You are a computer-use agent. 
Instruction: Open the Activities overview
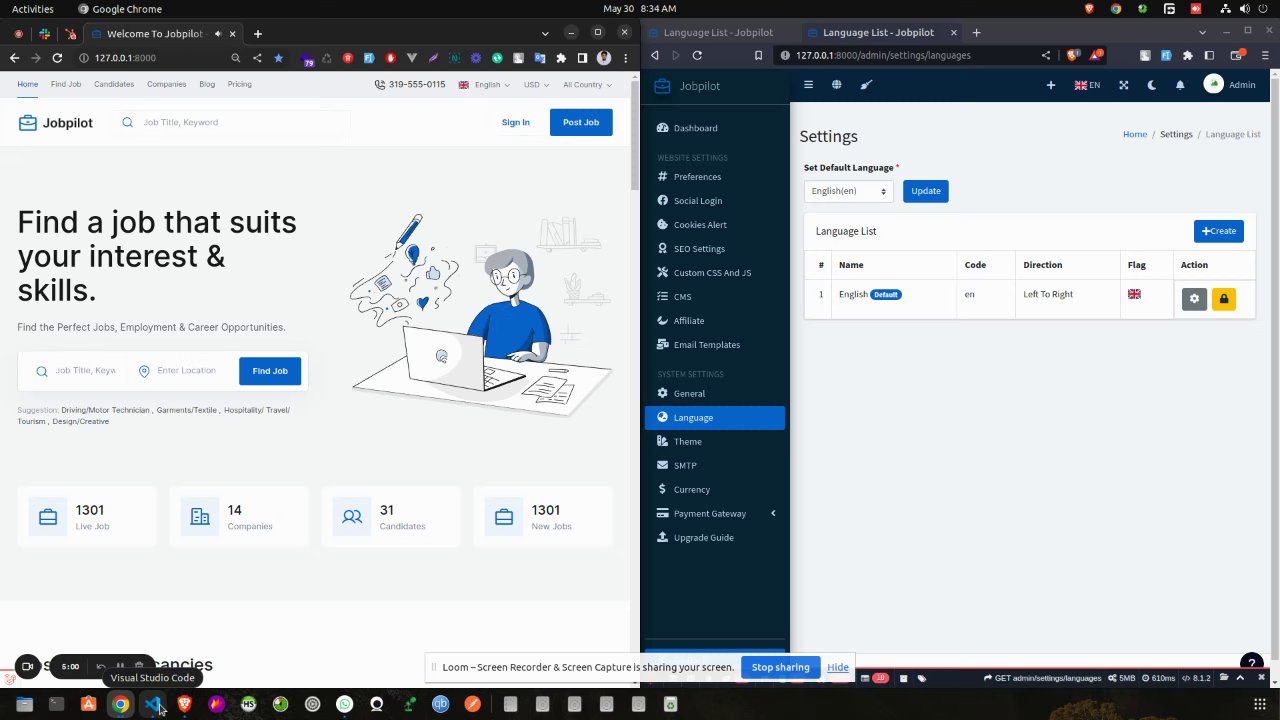point(33,9)
